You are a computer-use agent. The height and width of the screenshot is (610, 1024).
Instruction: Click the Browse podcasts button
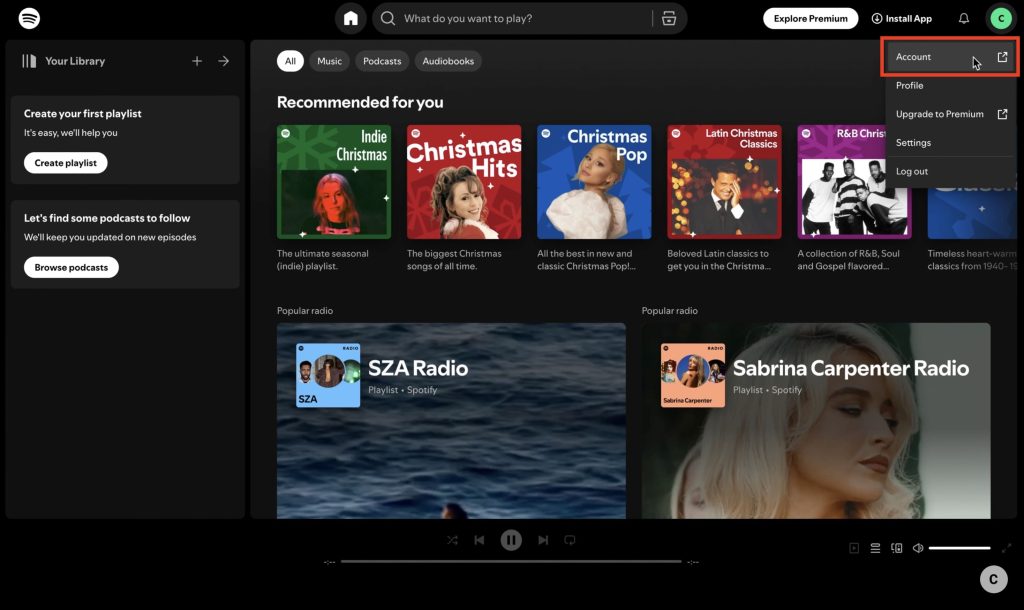pyautogui.click(x=70, y=267)
